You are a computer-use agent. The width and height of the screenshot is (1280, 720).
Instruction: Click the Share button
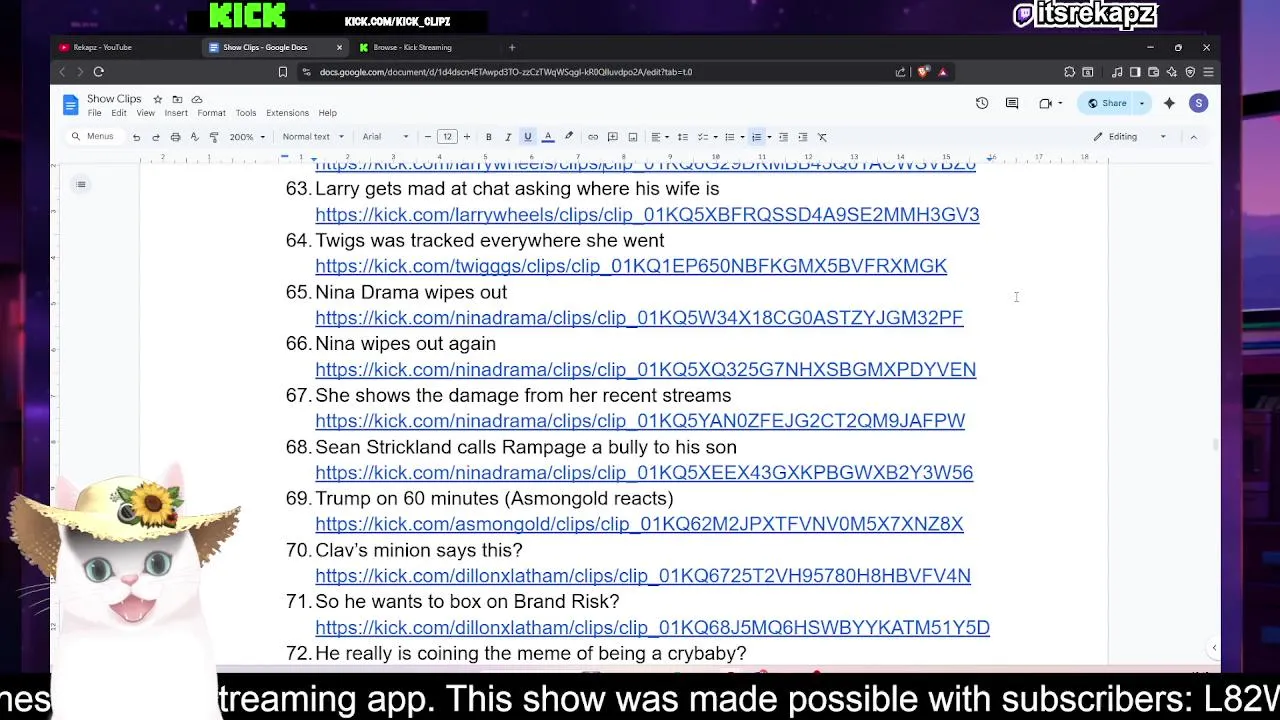[1106, 103]
